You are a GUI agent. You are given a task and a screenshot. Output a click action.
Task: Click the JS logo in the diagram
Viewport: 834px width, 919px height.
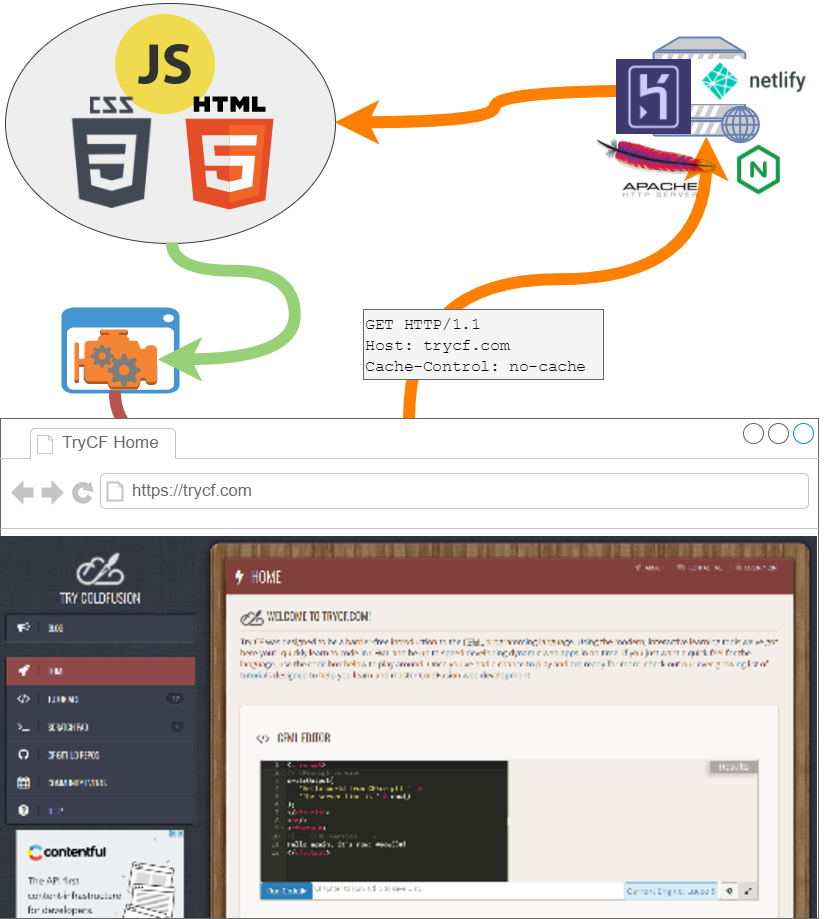(x=165, y=64)
